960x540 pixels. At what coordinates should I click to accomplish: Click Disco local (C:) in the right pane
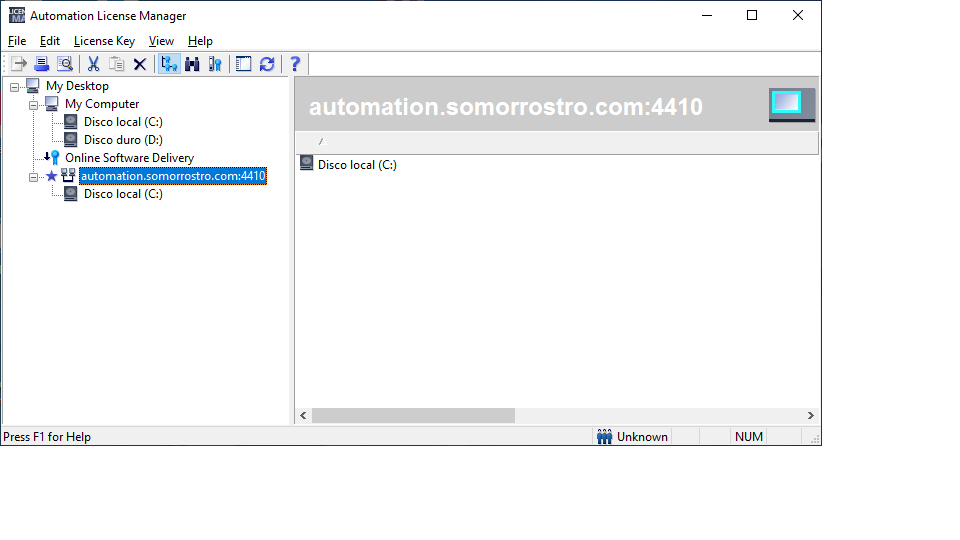(x=356, y=165)
